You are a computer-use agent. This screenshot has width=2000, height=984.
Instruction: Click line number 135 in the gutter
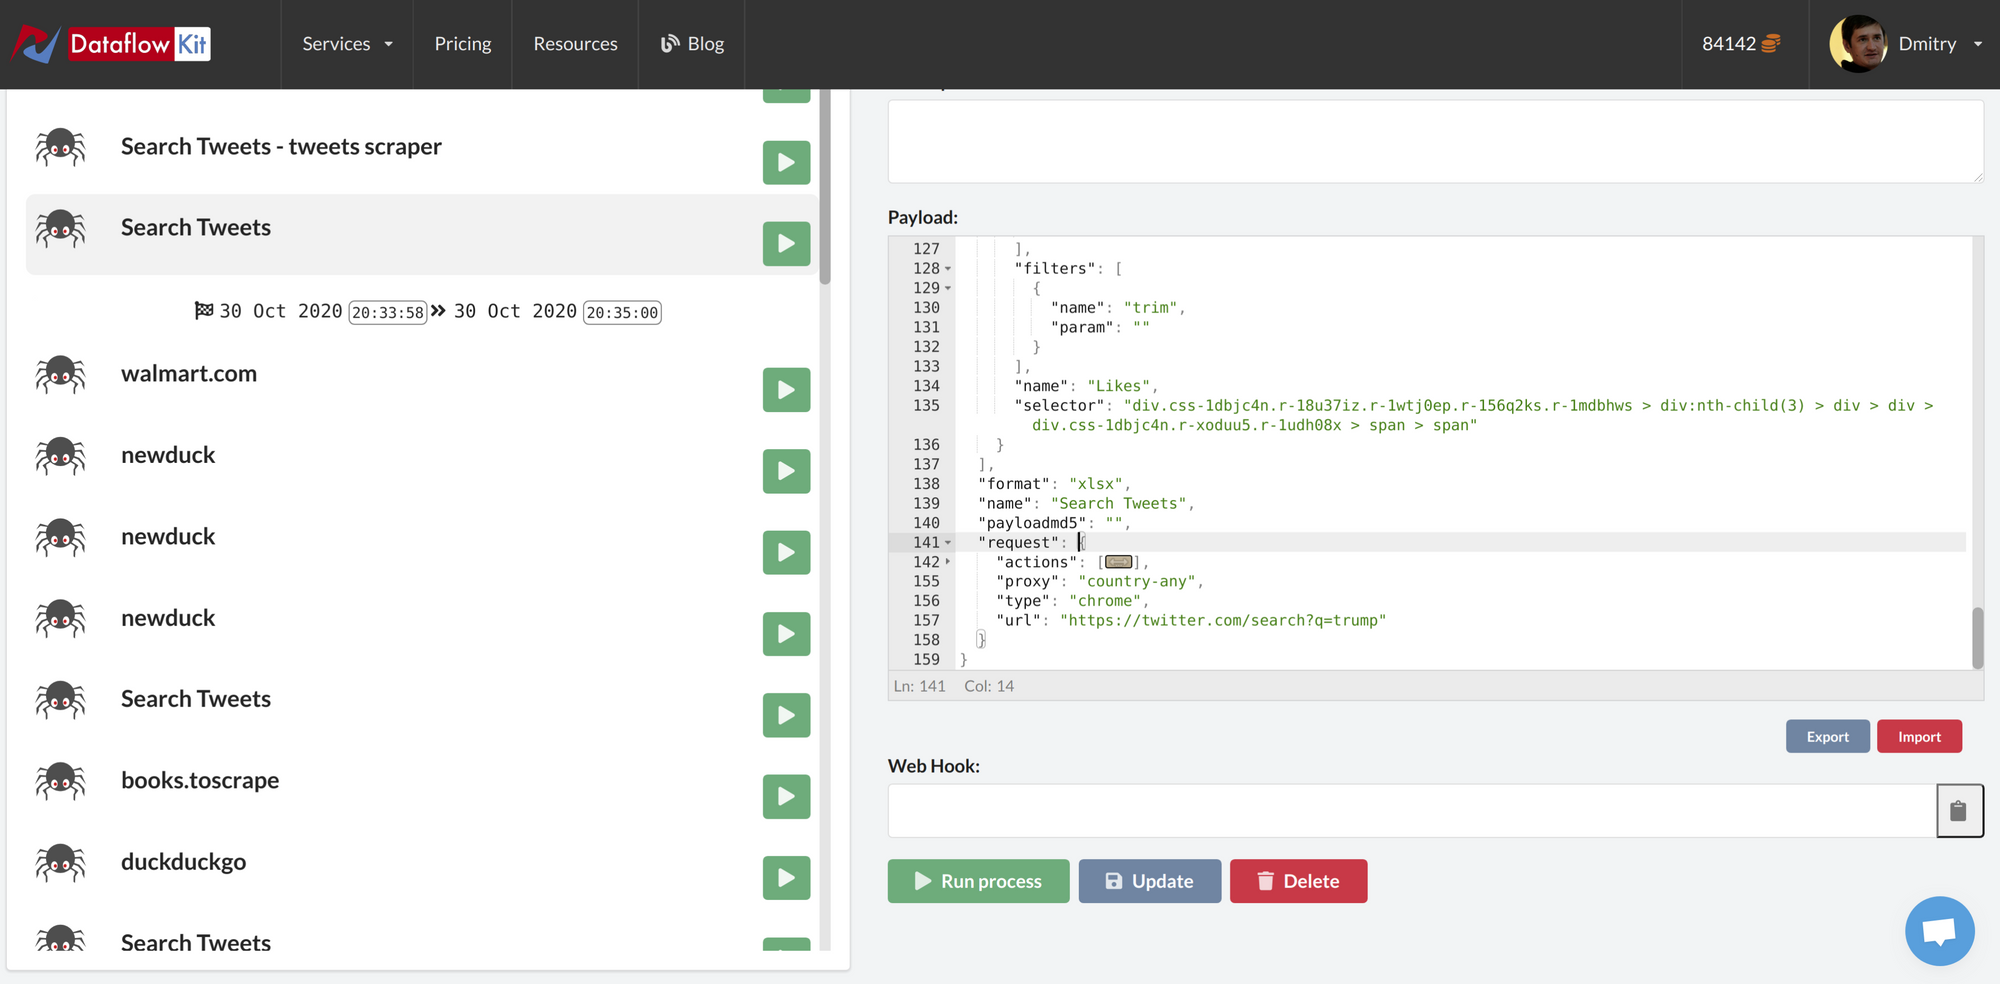coord(926,406)
